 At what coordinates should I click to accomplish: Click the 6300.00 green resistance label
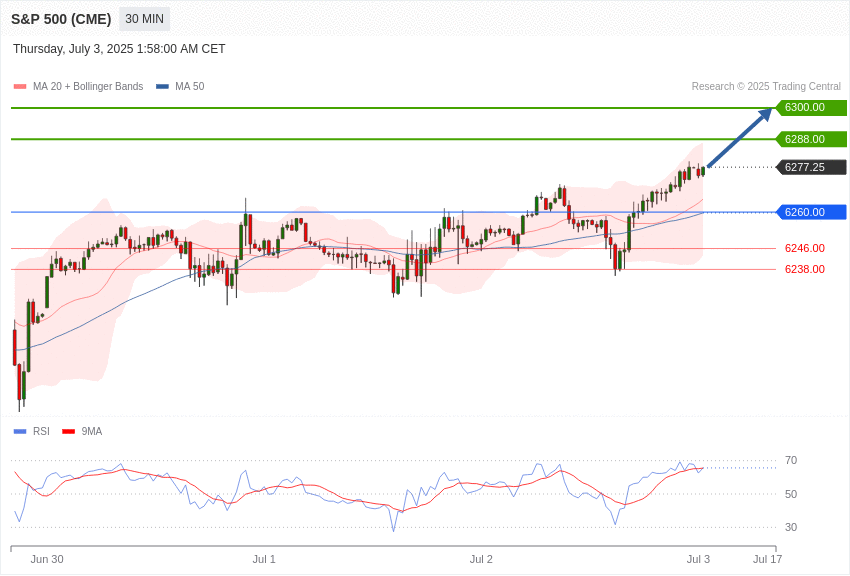[x=812, y=107]
